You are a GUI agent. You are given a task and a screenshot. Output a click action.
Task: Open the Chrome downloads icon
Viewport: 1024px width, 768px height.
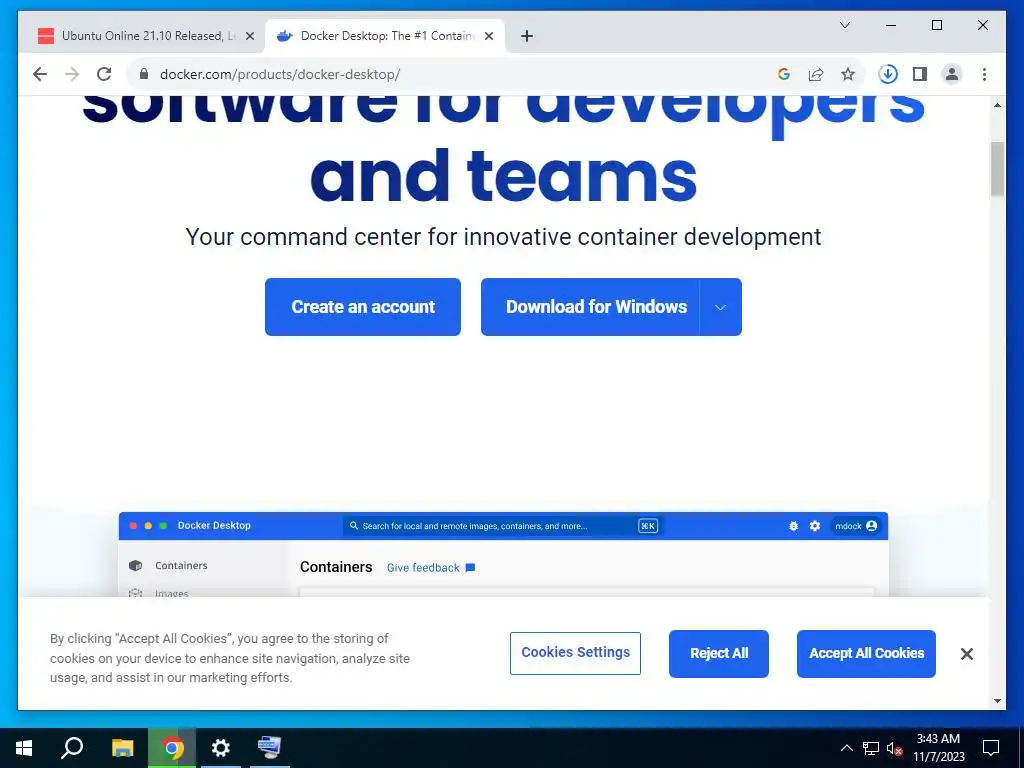pos(888,74)
